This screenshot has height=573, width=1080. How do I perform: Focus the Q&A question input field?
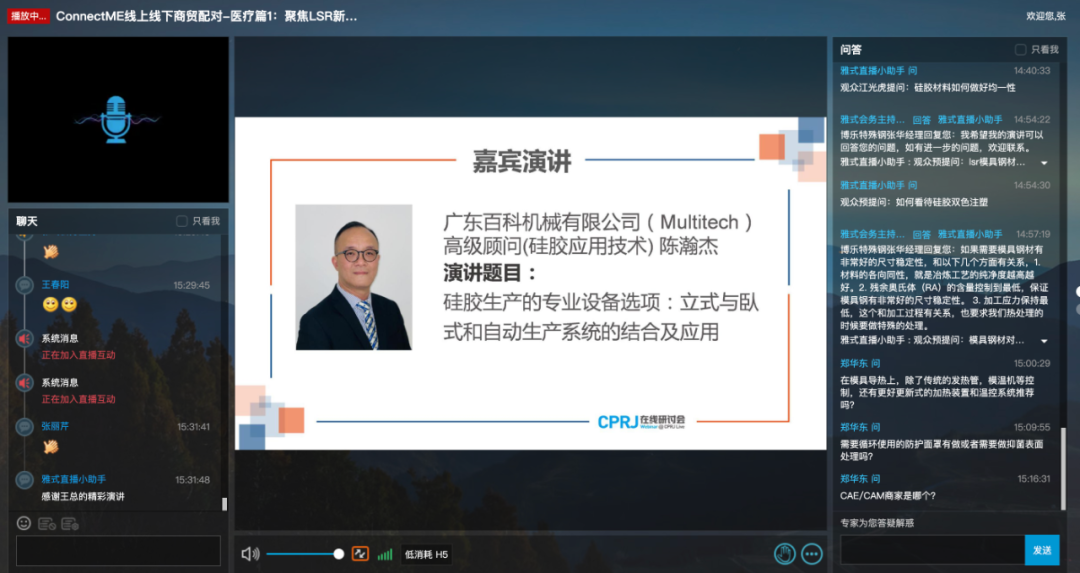[x=933, y=550]
